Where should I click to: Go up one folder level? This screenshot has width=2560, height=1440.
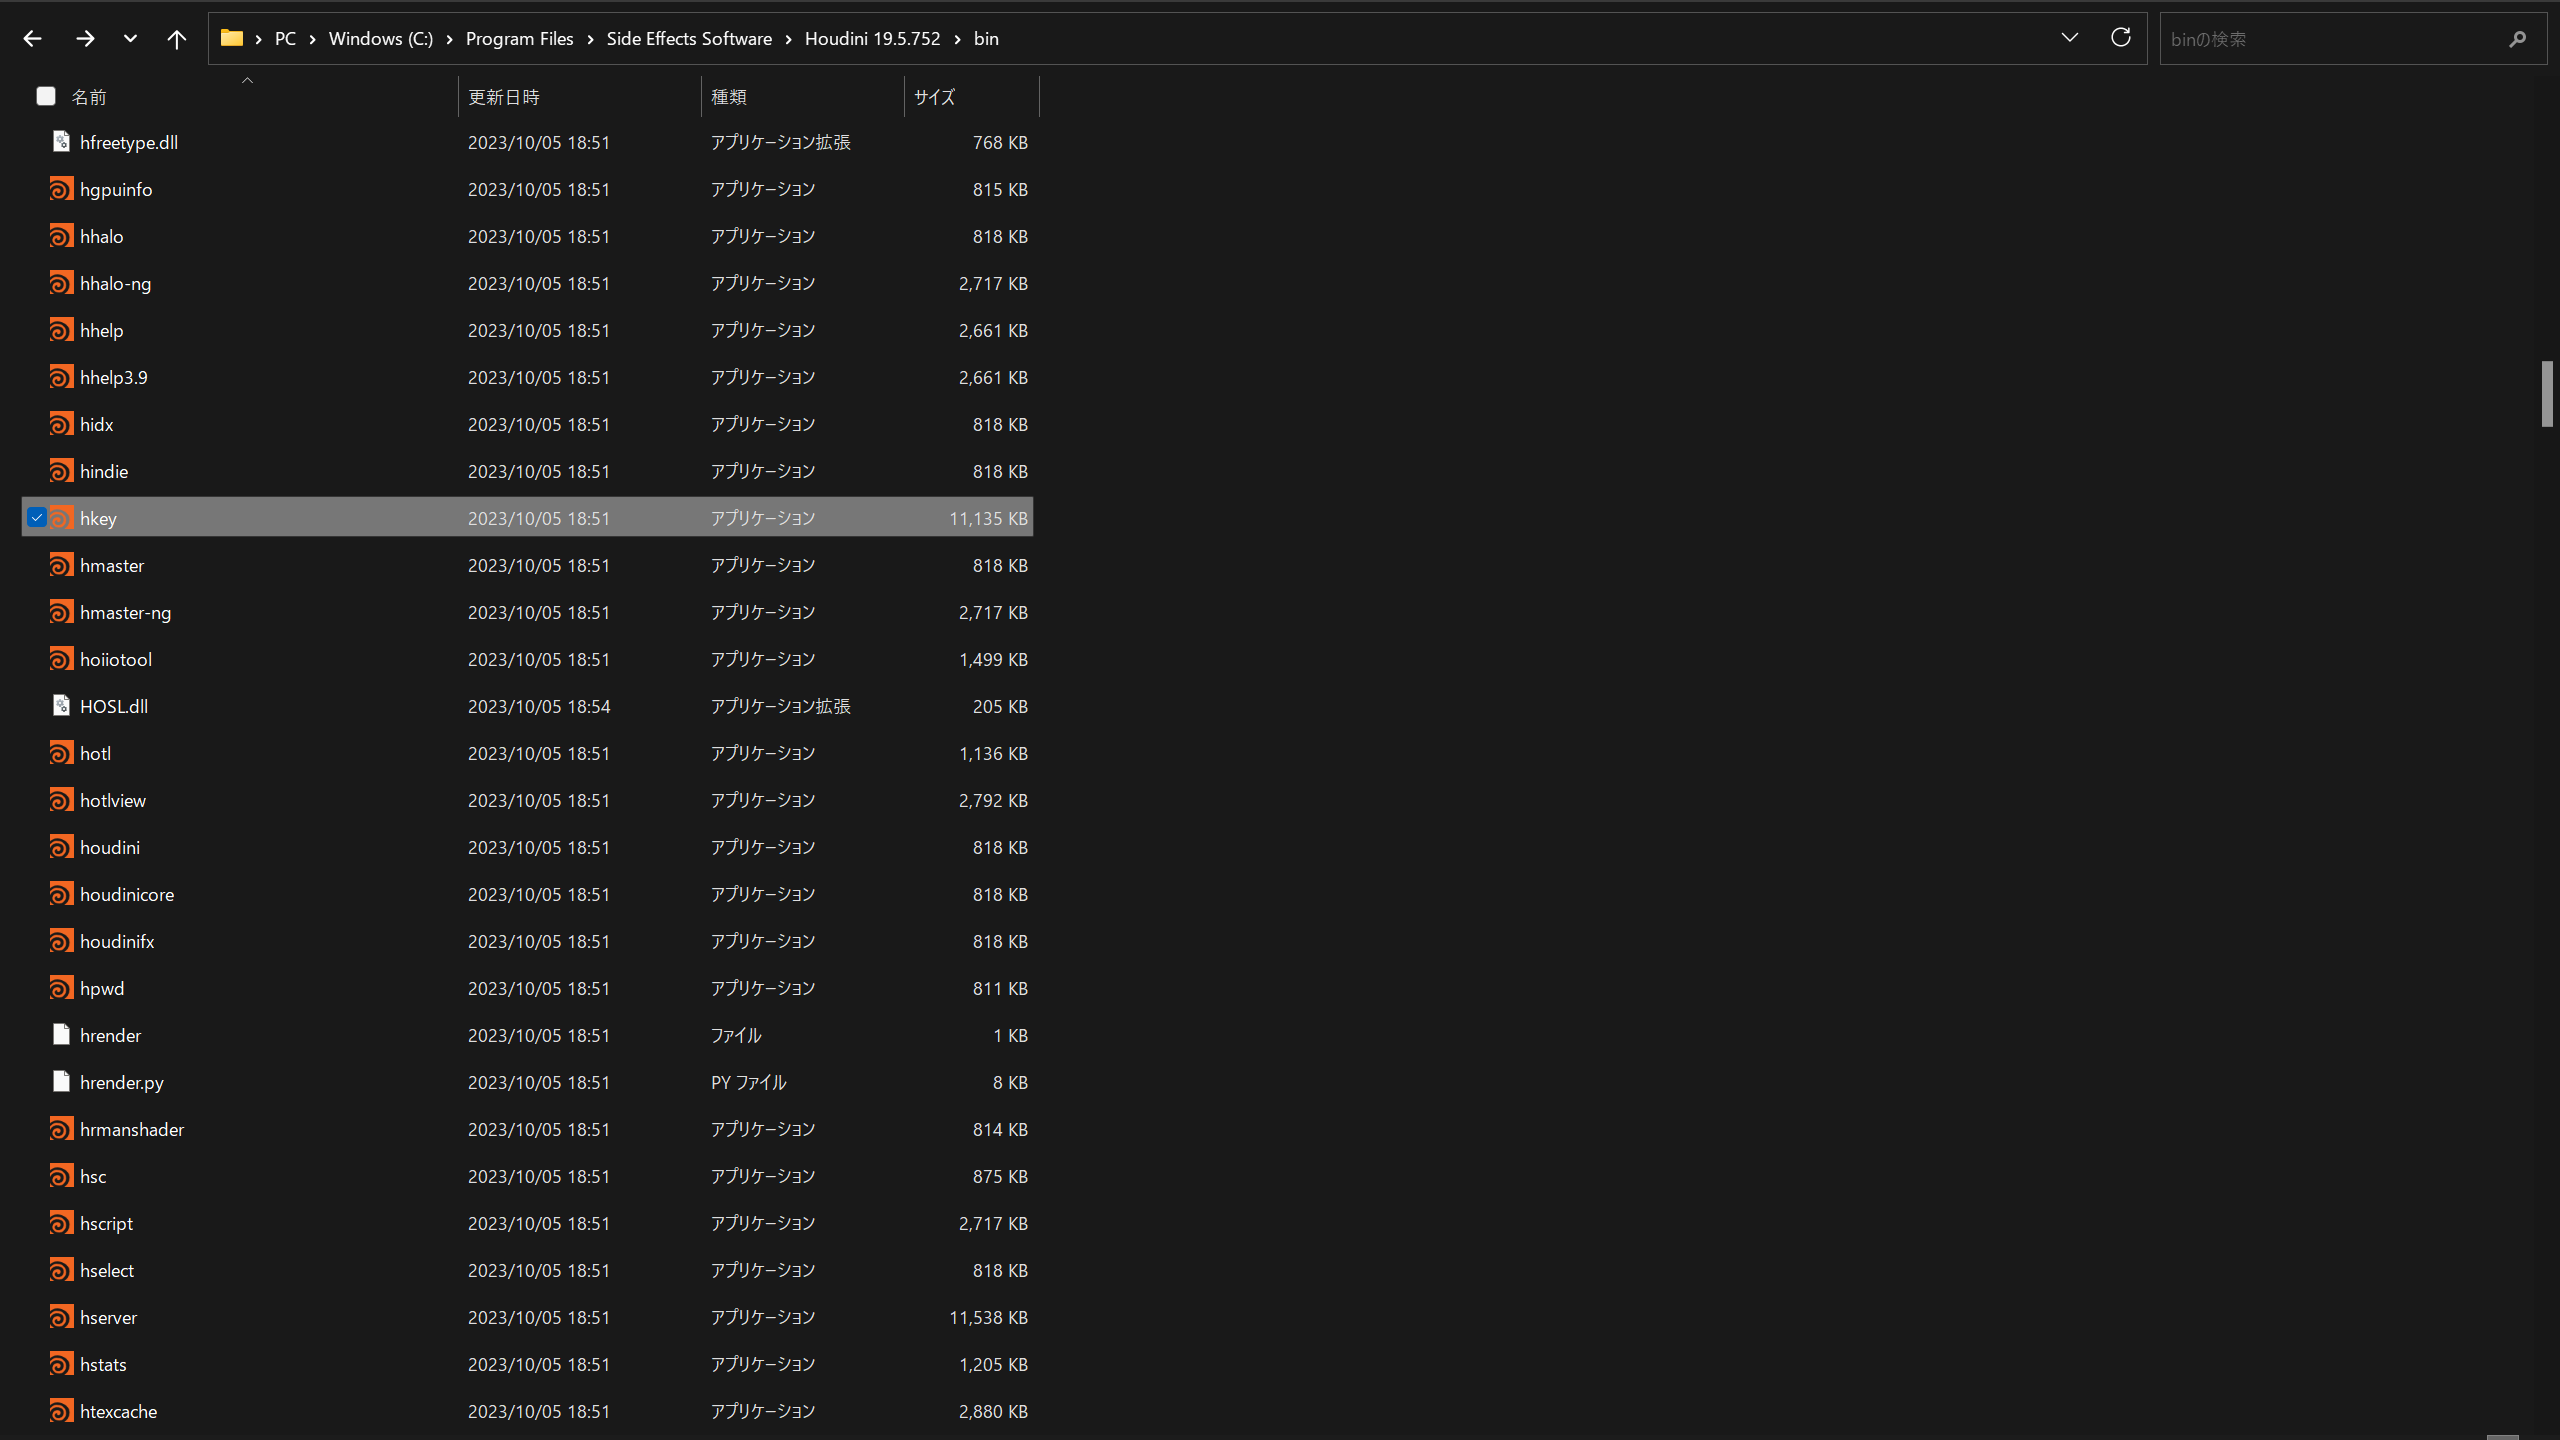click(x=176, y=39)
